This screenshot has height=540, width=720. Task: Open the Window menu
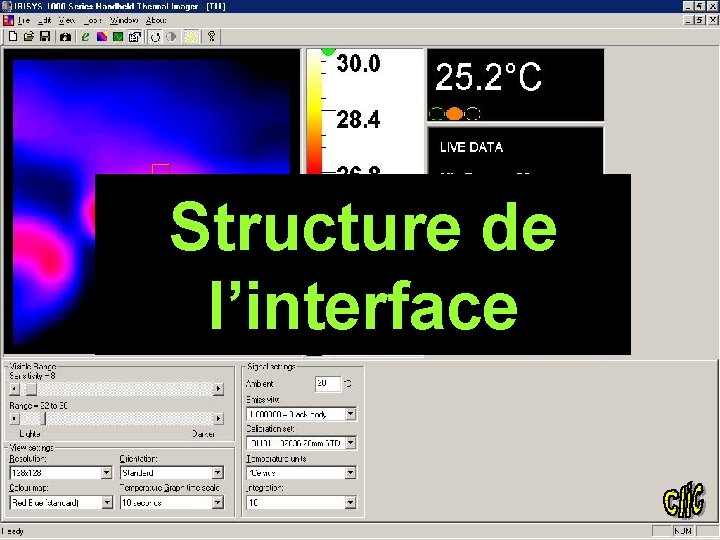pyautogui.click(x=124, y=20)
